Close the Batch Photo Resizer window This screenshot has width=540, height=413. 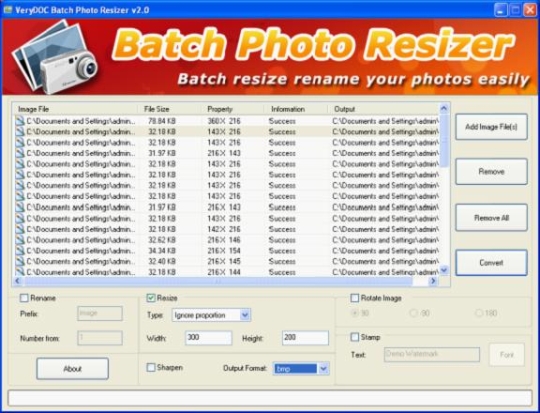tap(530, 10)
